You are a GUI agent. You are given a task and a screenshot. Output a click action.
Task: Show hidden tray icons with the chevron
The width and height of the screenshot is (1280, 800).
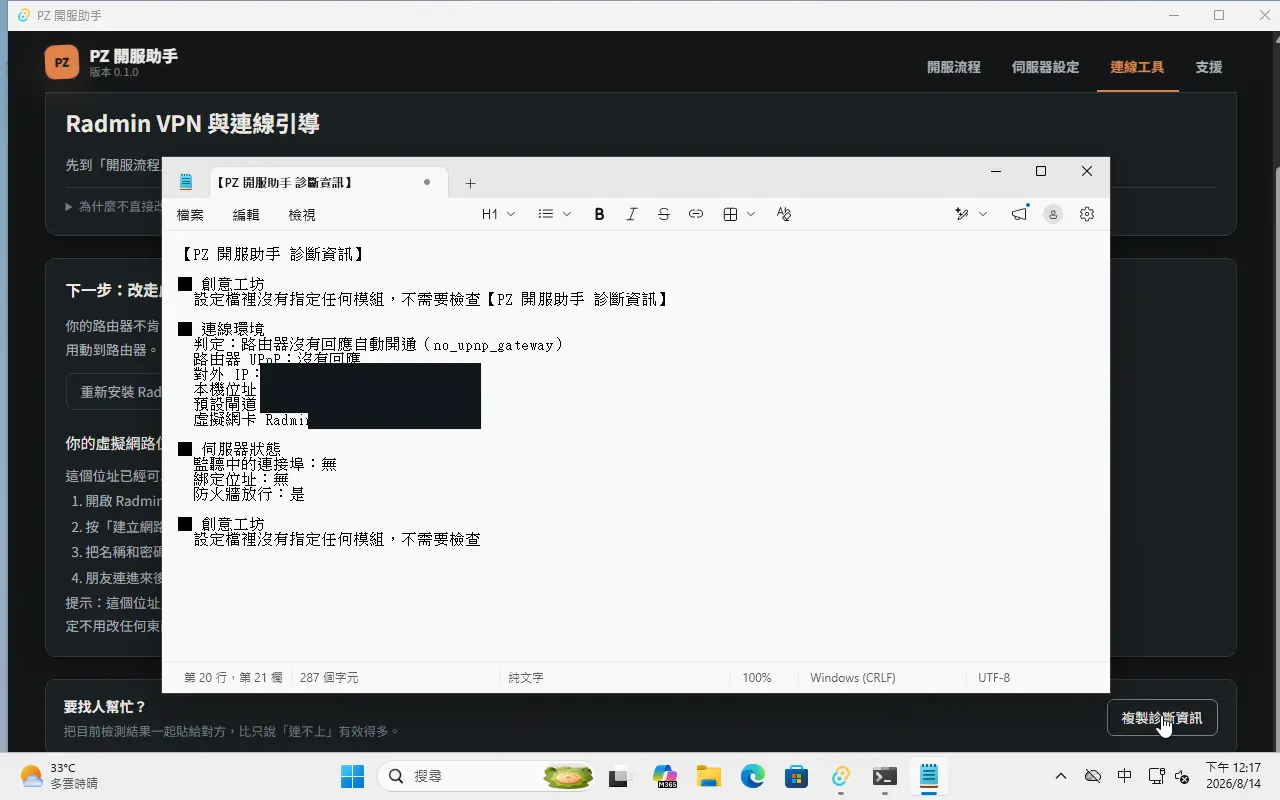[1061, 776]
